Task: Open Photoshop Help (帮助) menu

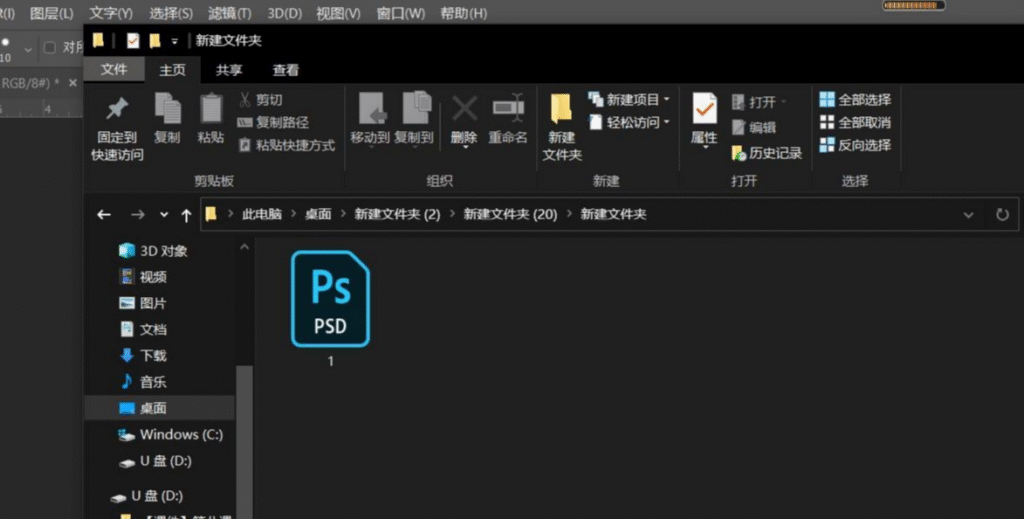Action: (x=463, y=13)
